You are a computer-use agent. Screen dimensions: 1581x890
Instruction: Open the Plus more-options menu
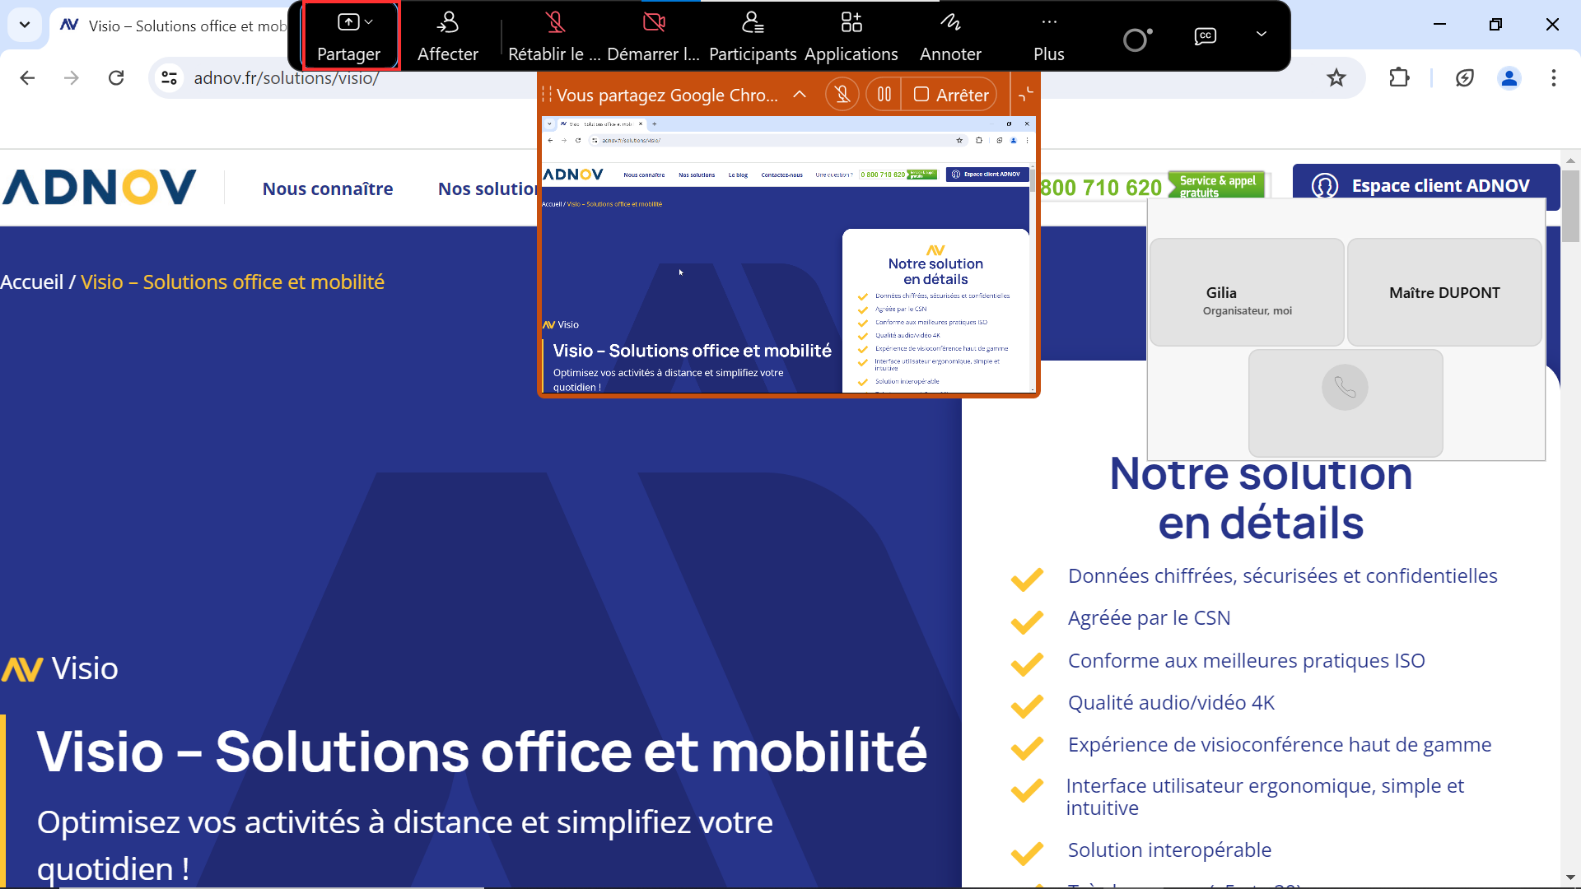coord(1049,37)
